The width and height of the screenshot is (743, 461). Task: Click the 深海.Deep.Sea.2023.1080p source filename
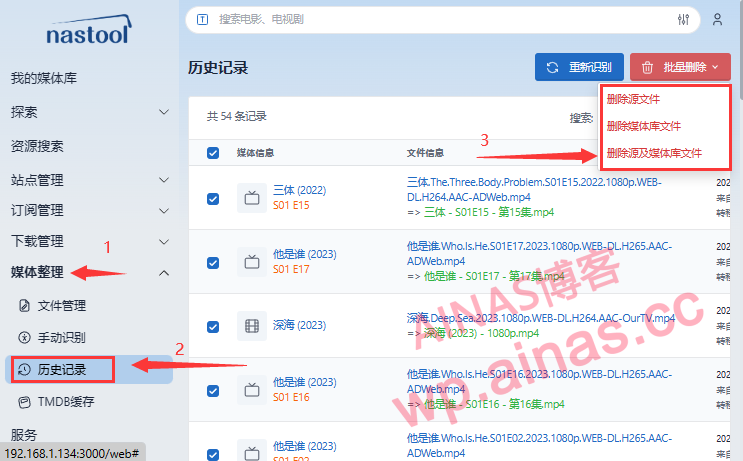541,318
